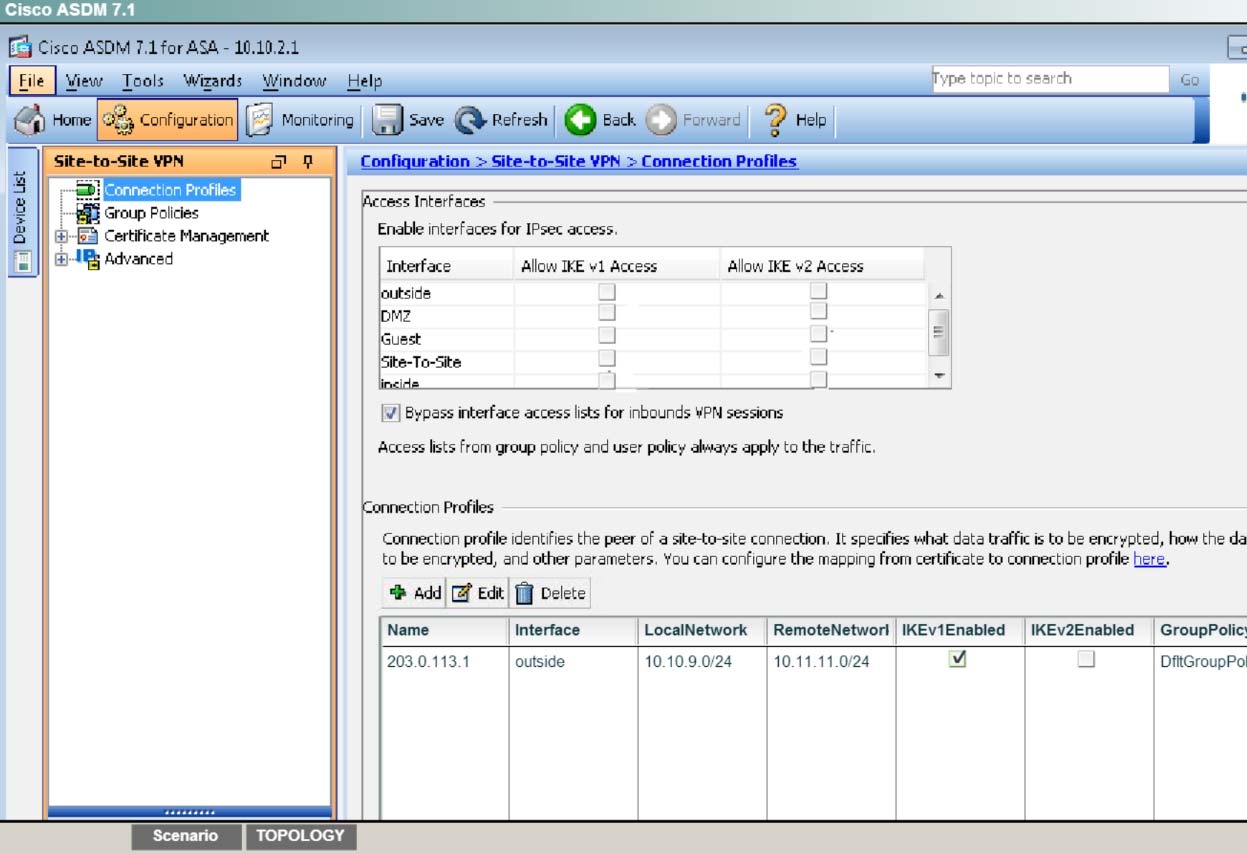Select the 203.0.113.1 profile name cell
This screenshot has width=1247, height=853.
click(x=444, y=662)
